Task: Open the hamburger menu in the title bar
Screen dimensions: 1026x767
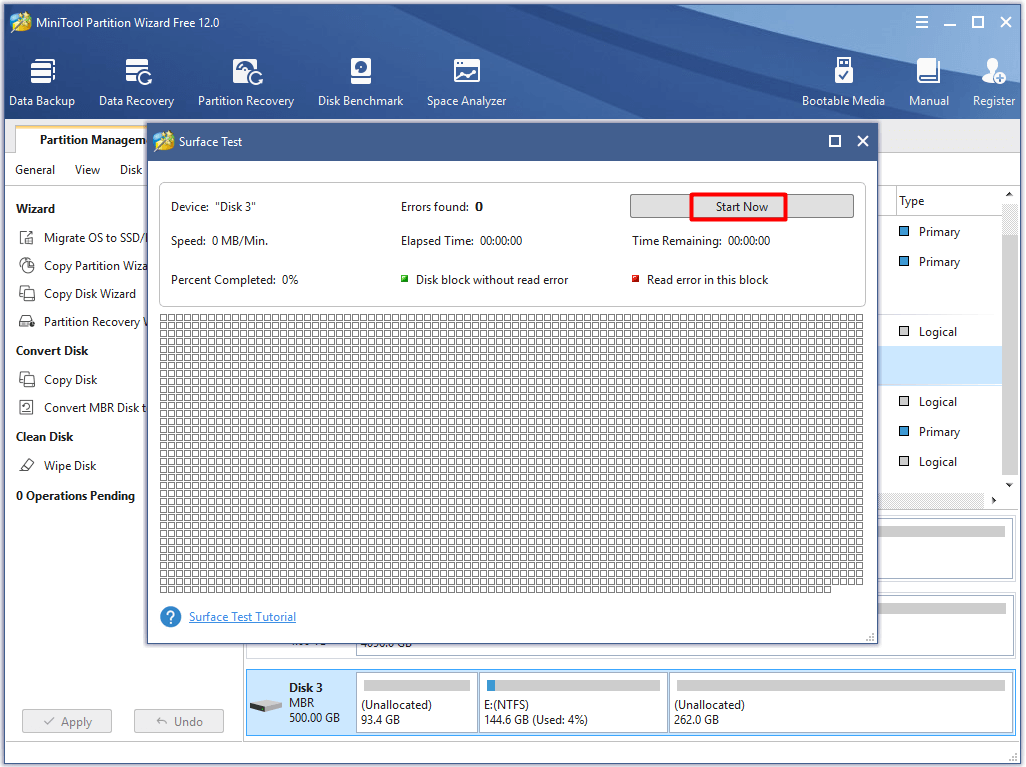Action: [921, 21]
